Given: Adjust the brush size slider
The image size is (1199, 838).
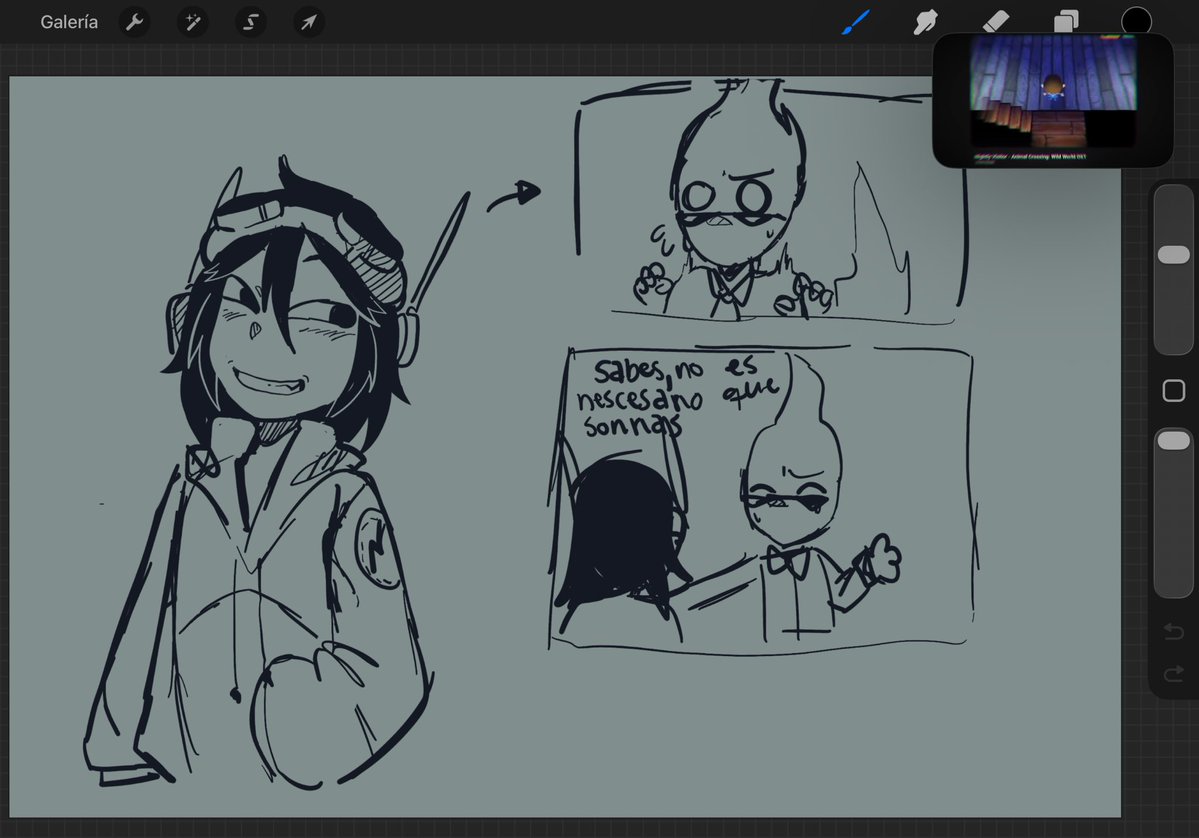Looking at the screenshot, I should click(x=1174, y=255).
